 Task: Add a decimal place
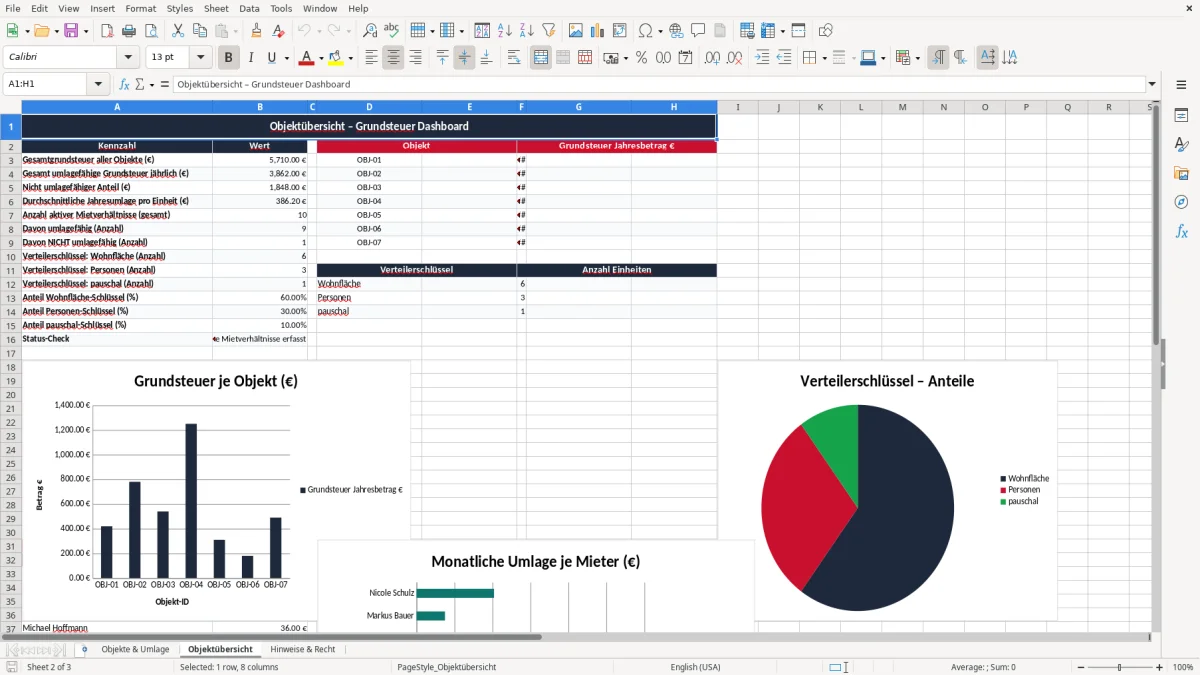pos(714,58)
